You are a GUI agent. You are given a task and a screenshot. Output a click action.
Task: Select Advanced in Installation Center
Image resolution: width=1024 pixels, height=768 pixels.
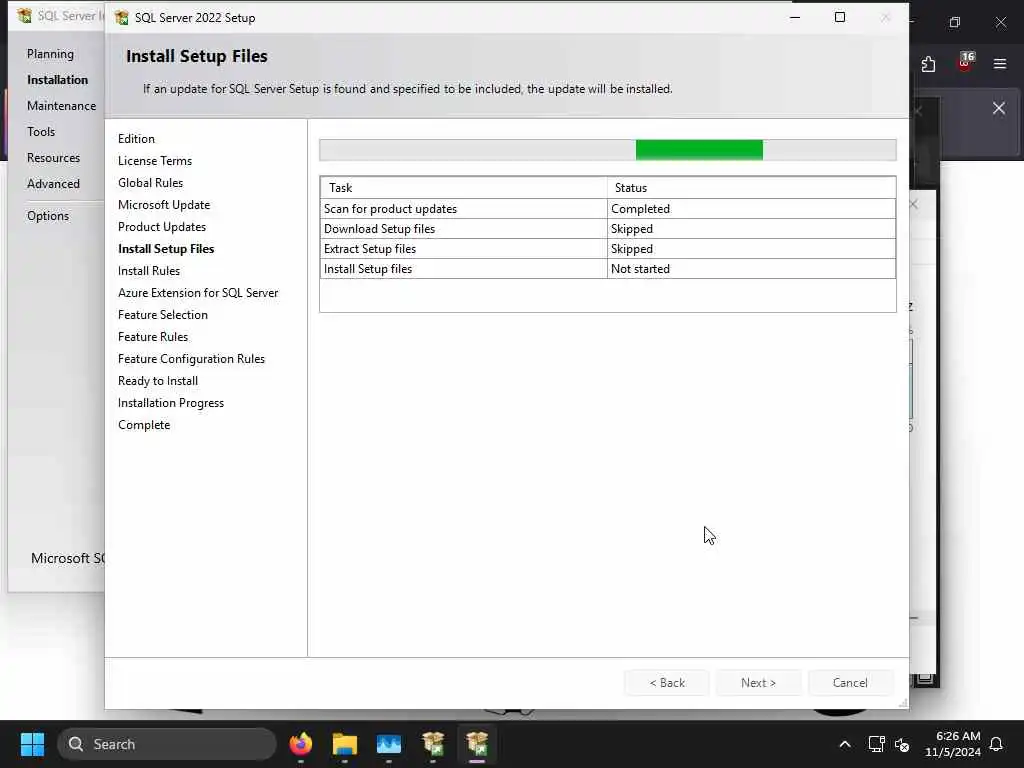(x=54, y=184)
